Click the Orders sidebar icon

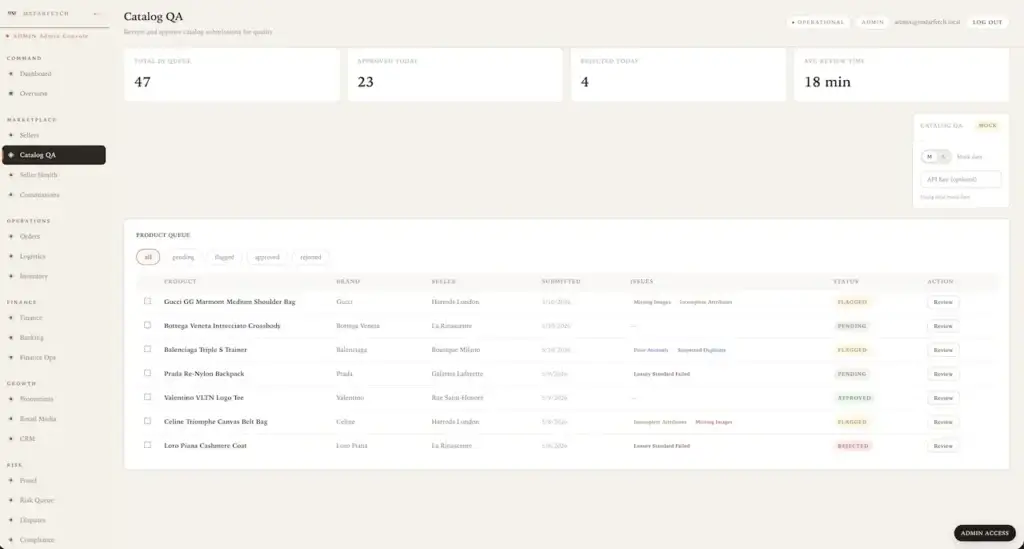pyautogui.click(x=11, y=236)
